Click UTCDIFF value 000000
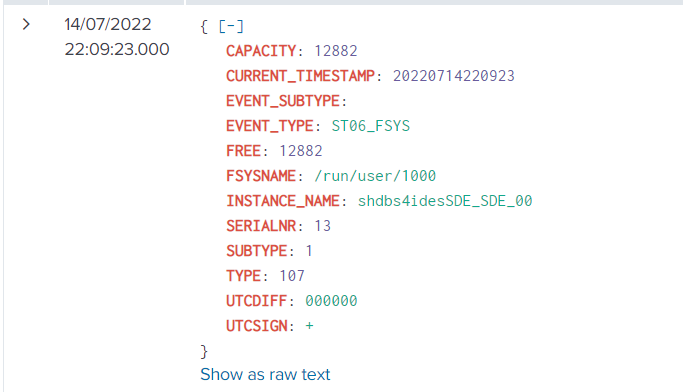This screenshot has height=392, width=683. point(331,301)
